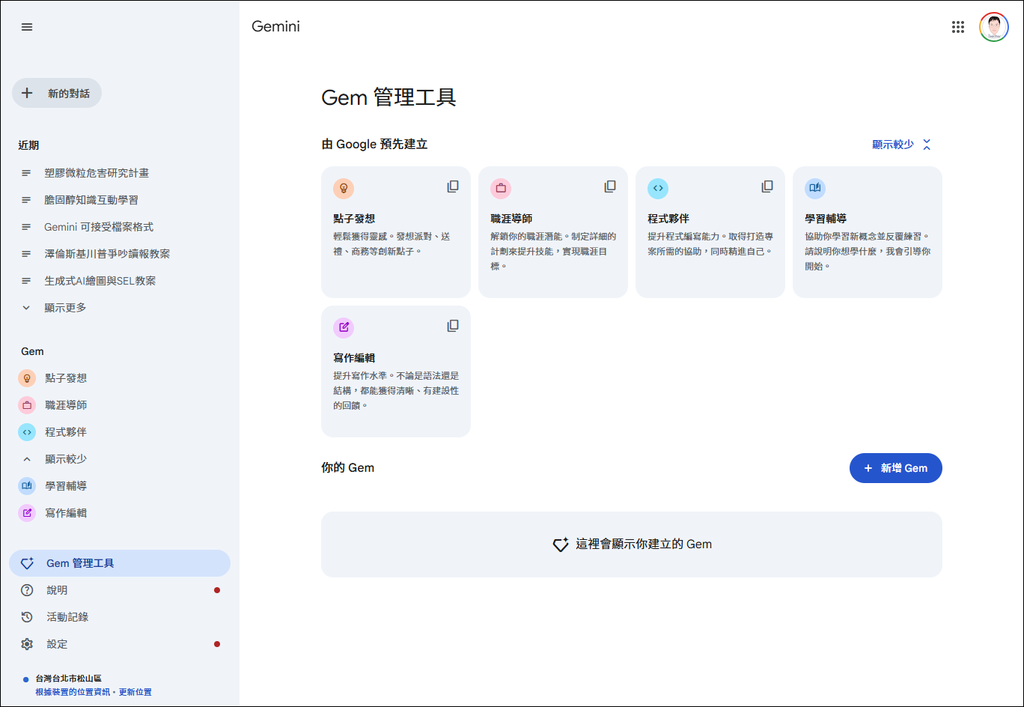This screenshot has height=707, width=1024.
Task: Click the plus icon in 新增 Gem
Action: coord(868,468)
